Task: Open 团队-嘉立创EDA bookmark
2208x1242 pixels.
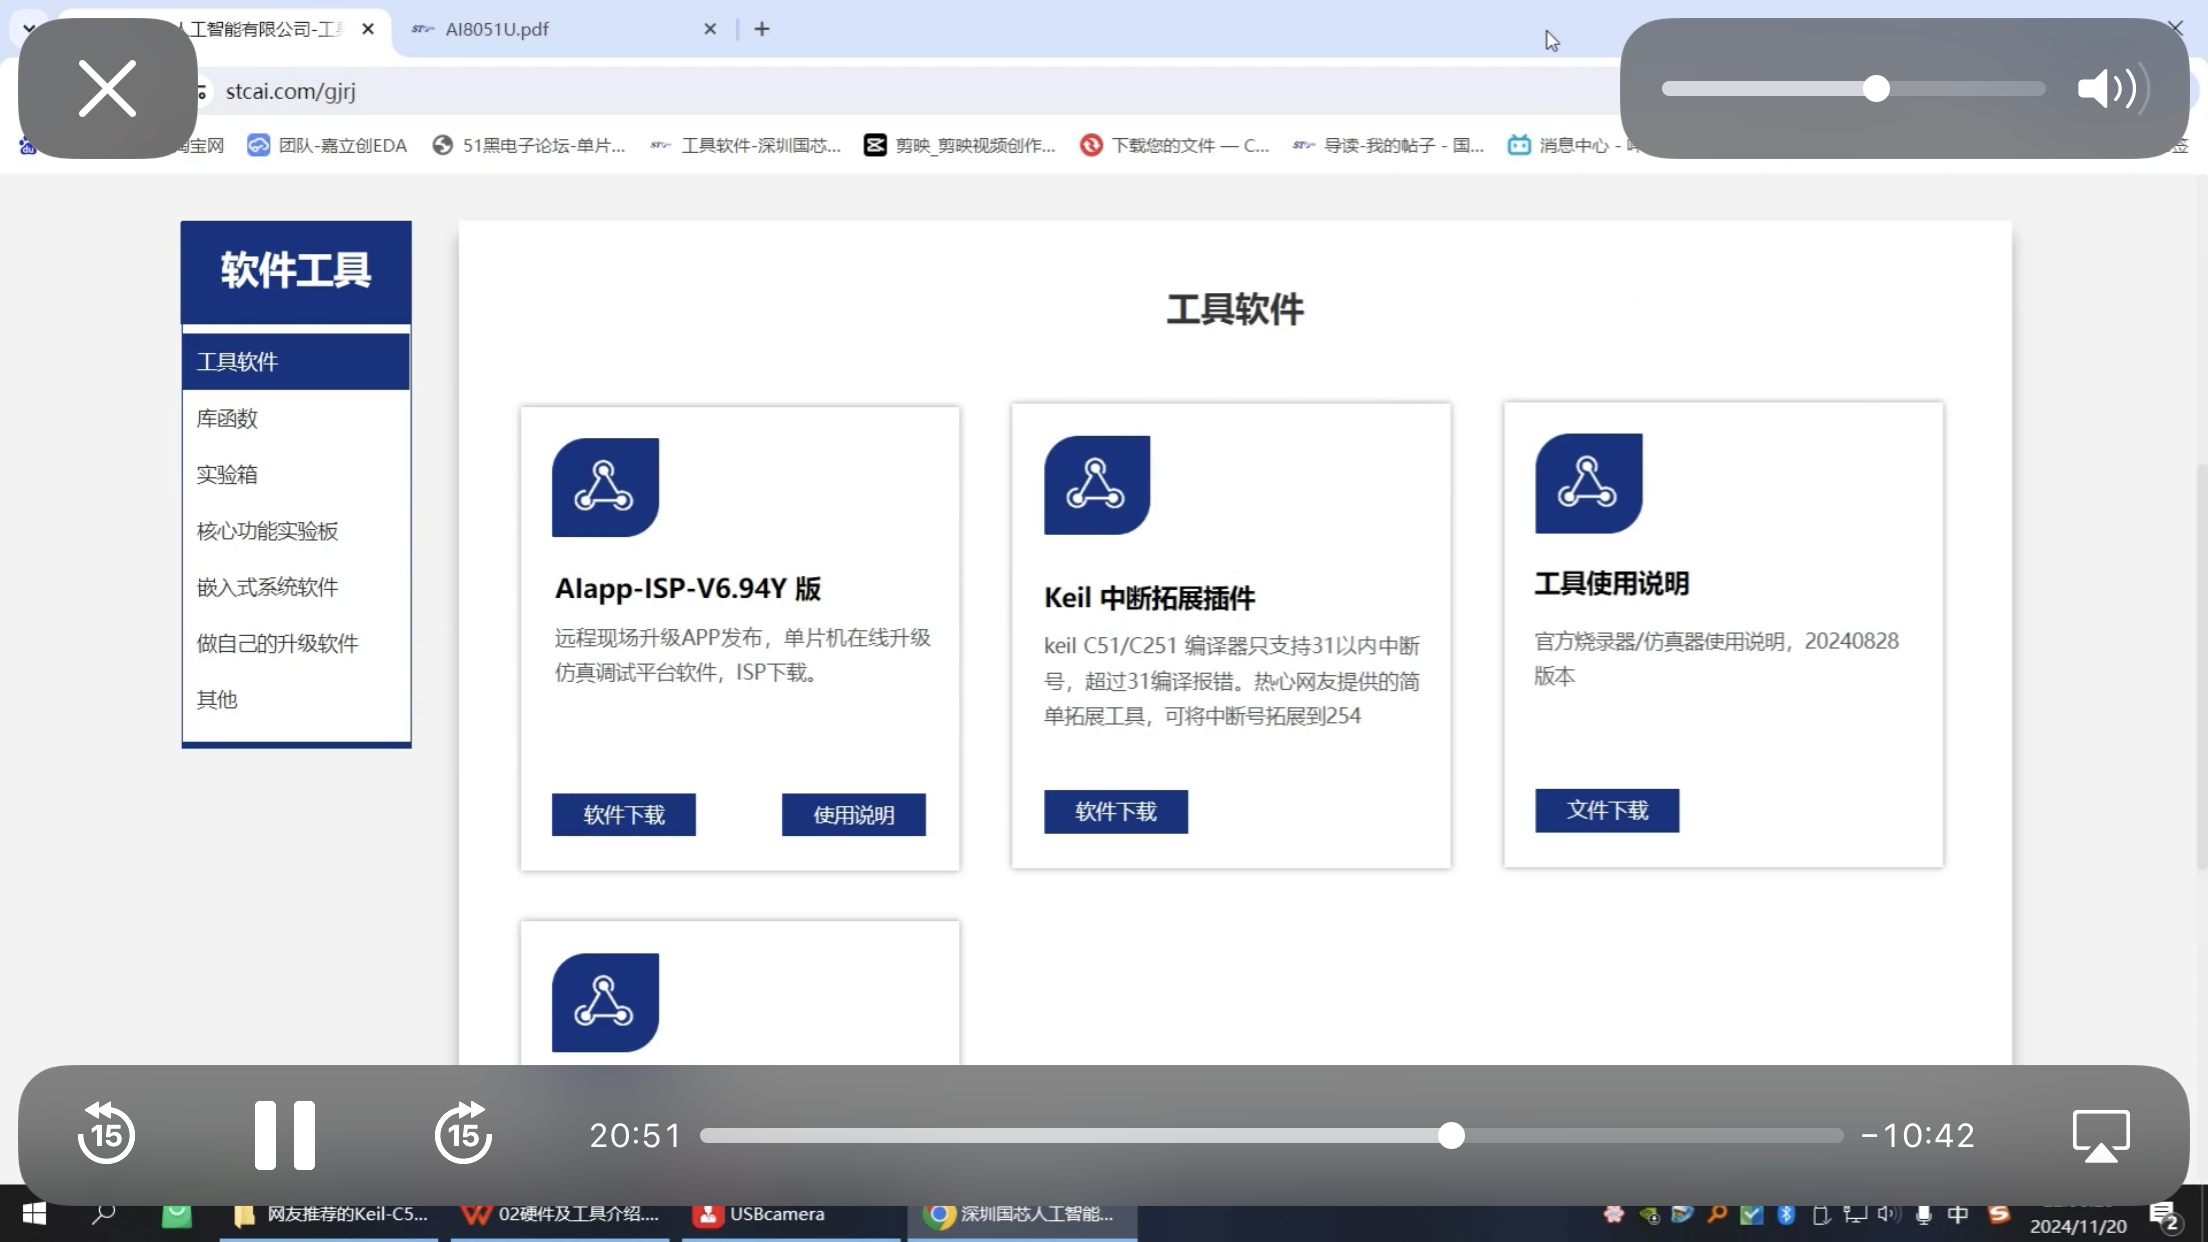Action: pyautogui.click(x=327, y=146)
